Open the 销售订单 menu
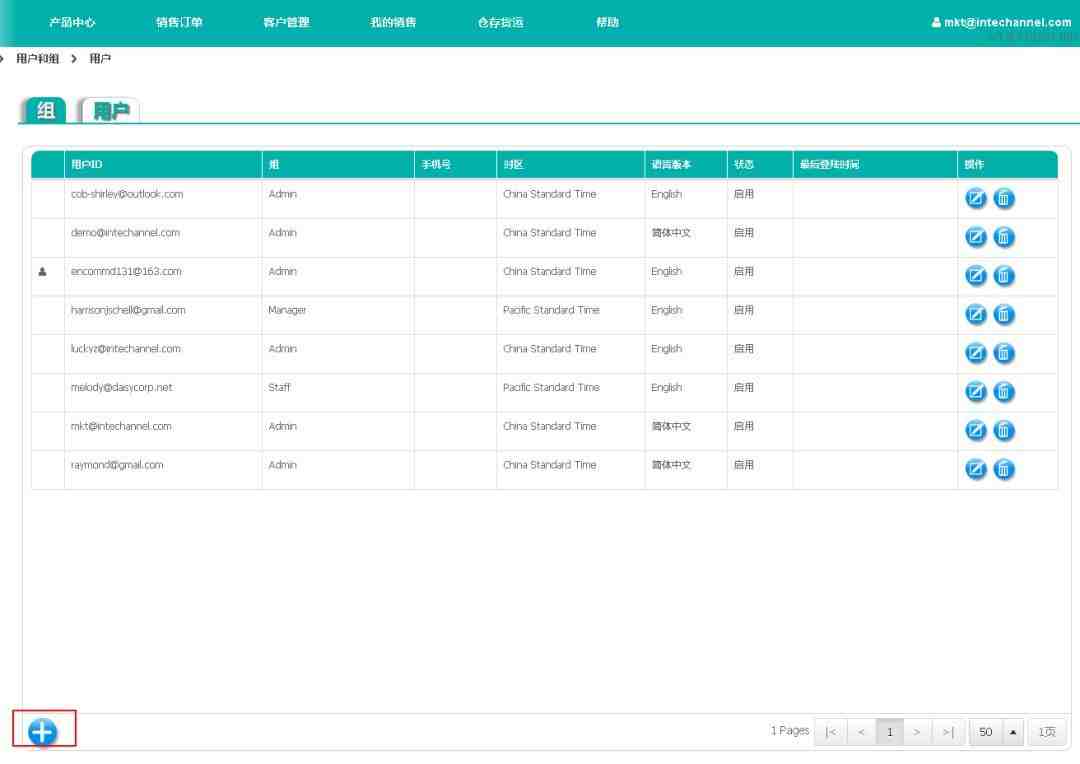The width and height of the screenshot is (1080, 764). pos(179,23)
